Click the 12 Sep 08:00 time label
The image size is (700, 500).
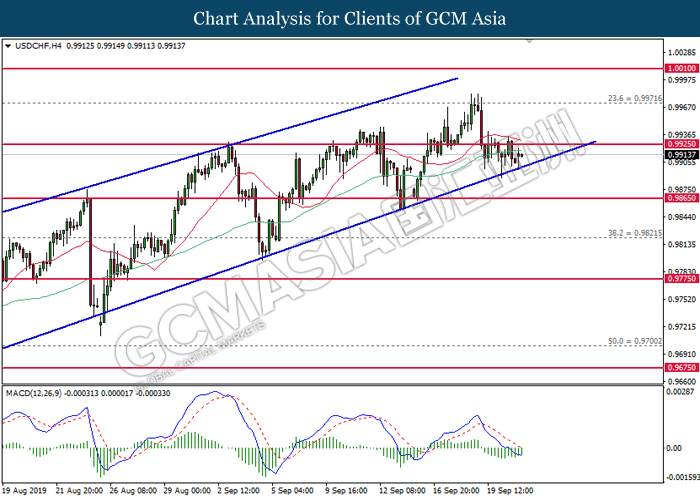coord(403,491)
